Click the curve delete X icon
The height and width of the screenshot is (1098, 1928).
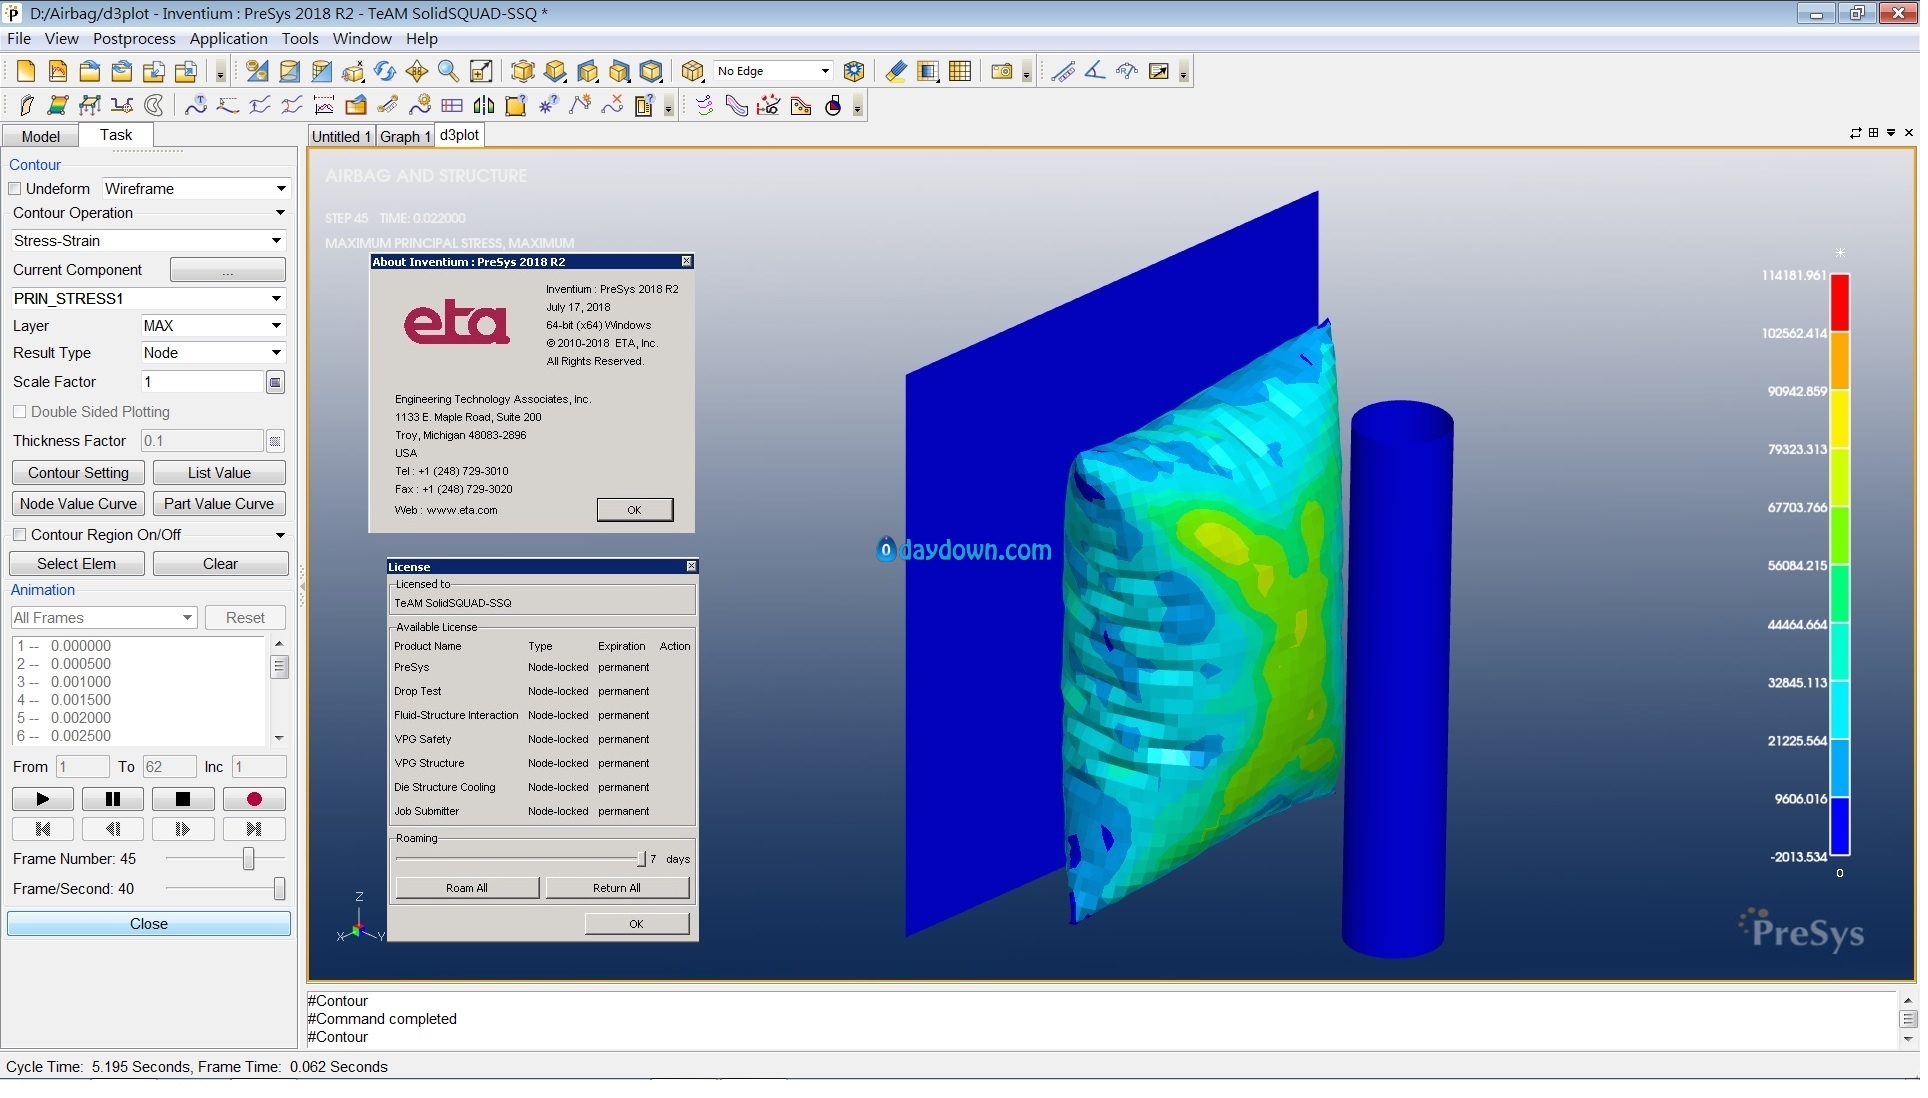point(612,105)
